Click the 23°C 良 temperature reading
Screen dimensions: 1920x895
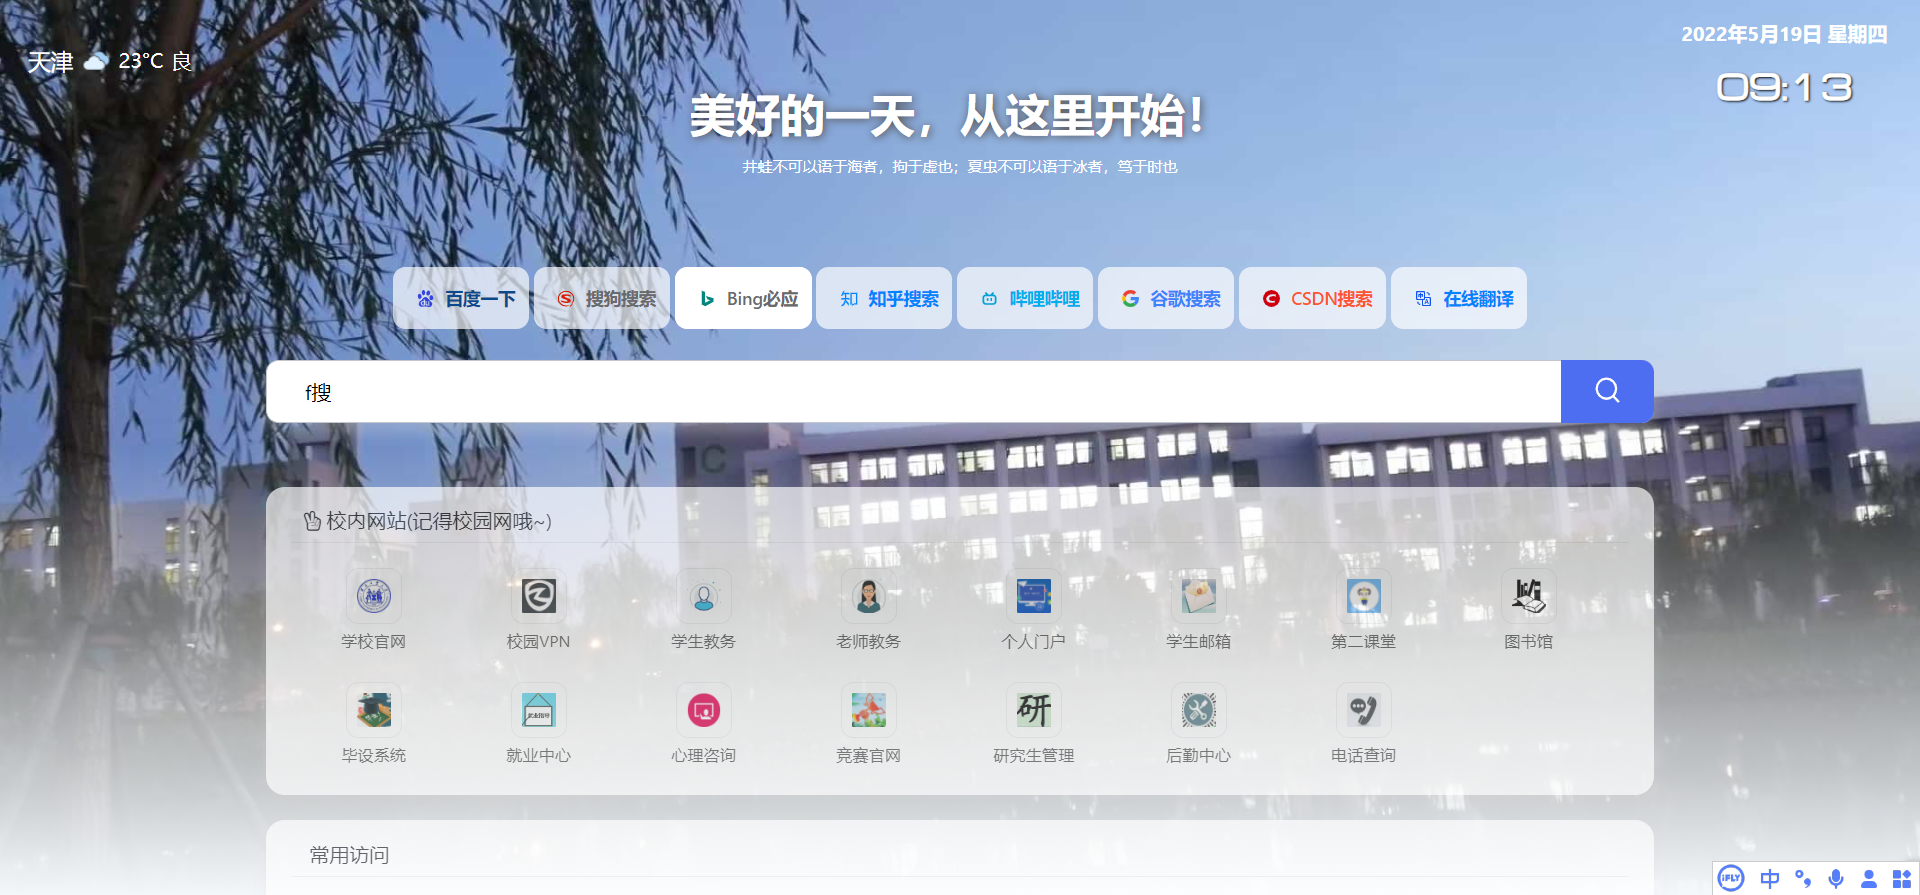coord(155,62)
